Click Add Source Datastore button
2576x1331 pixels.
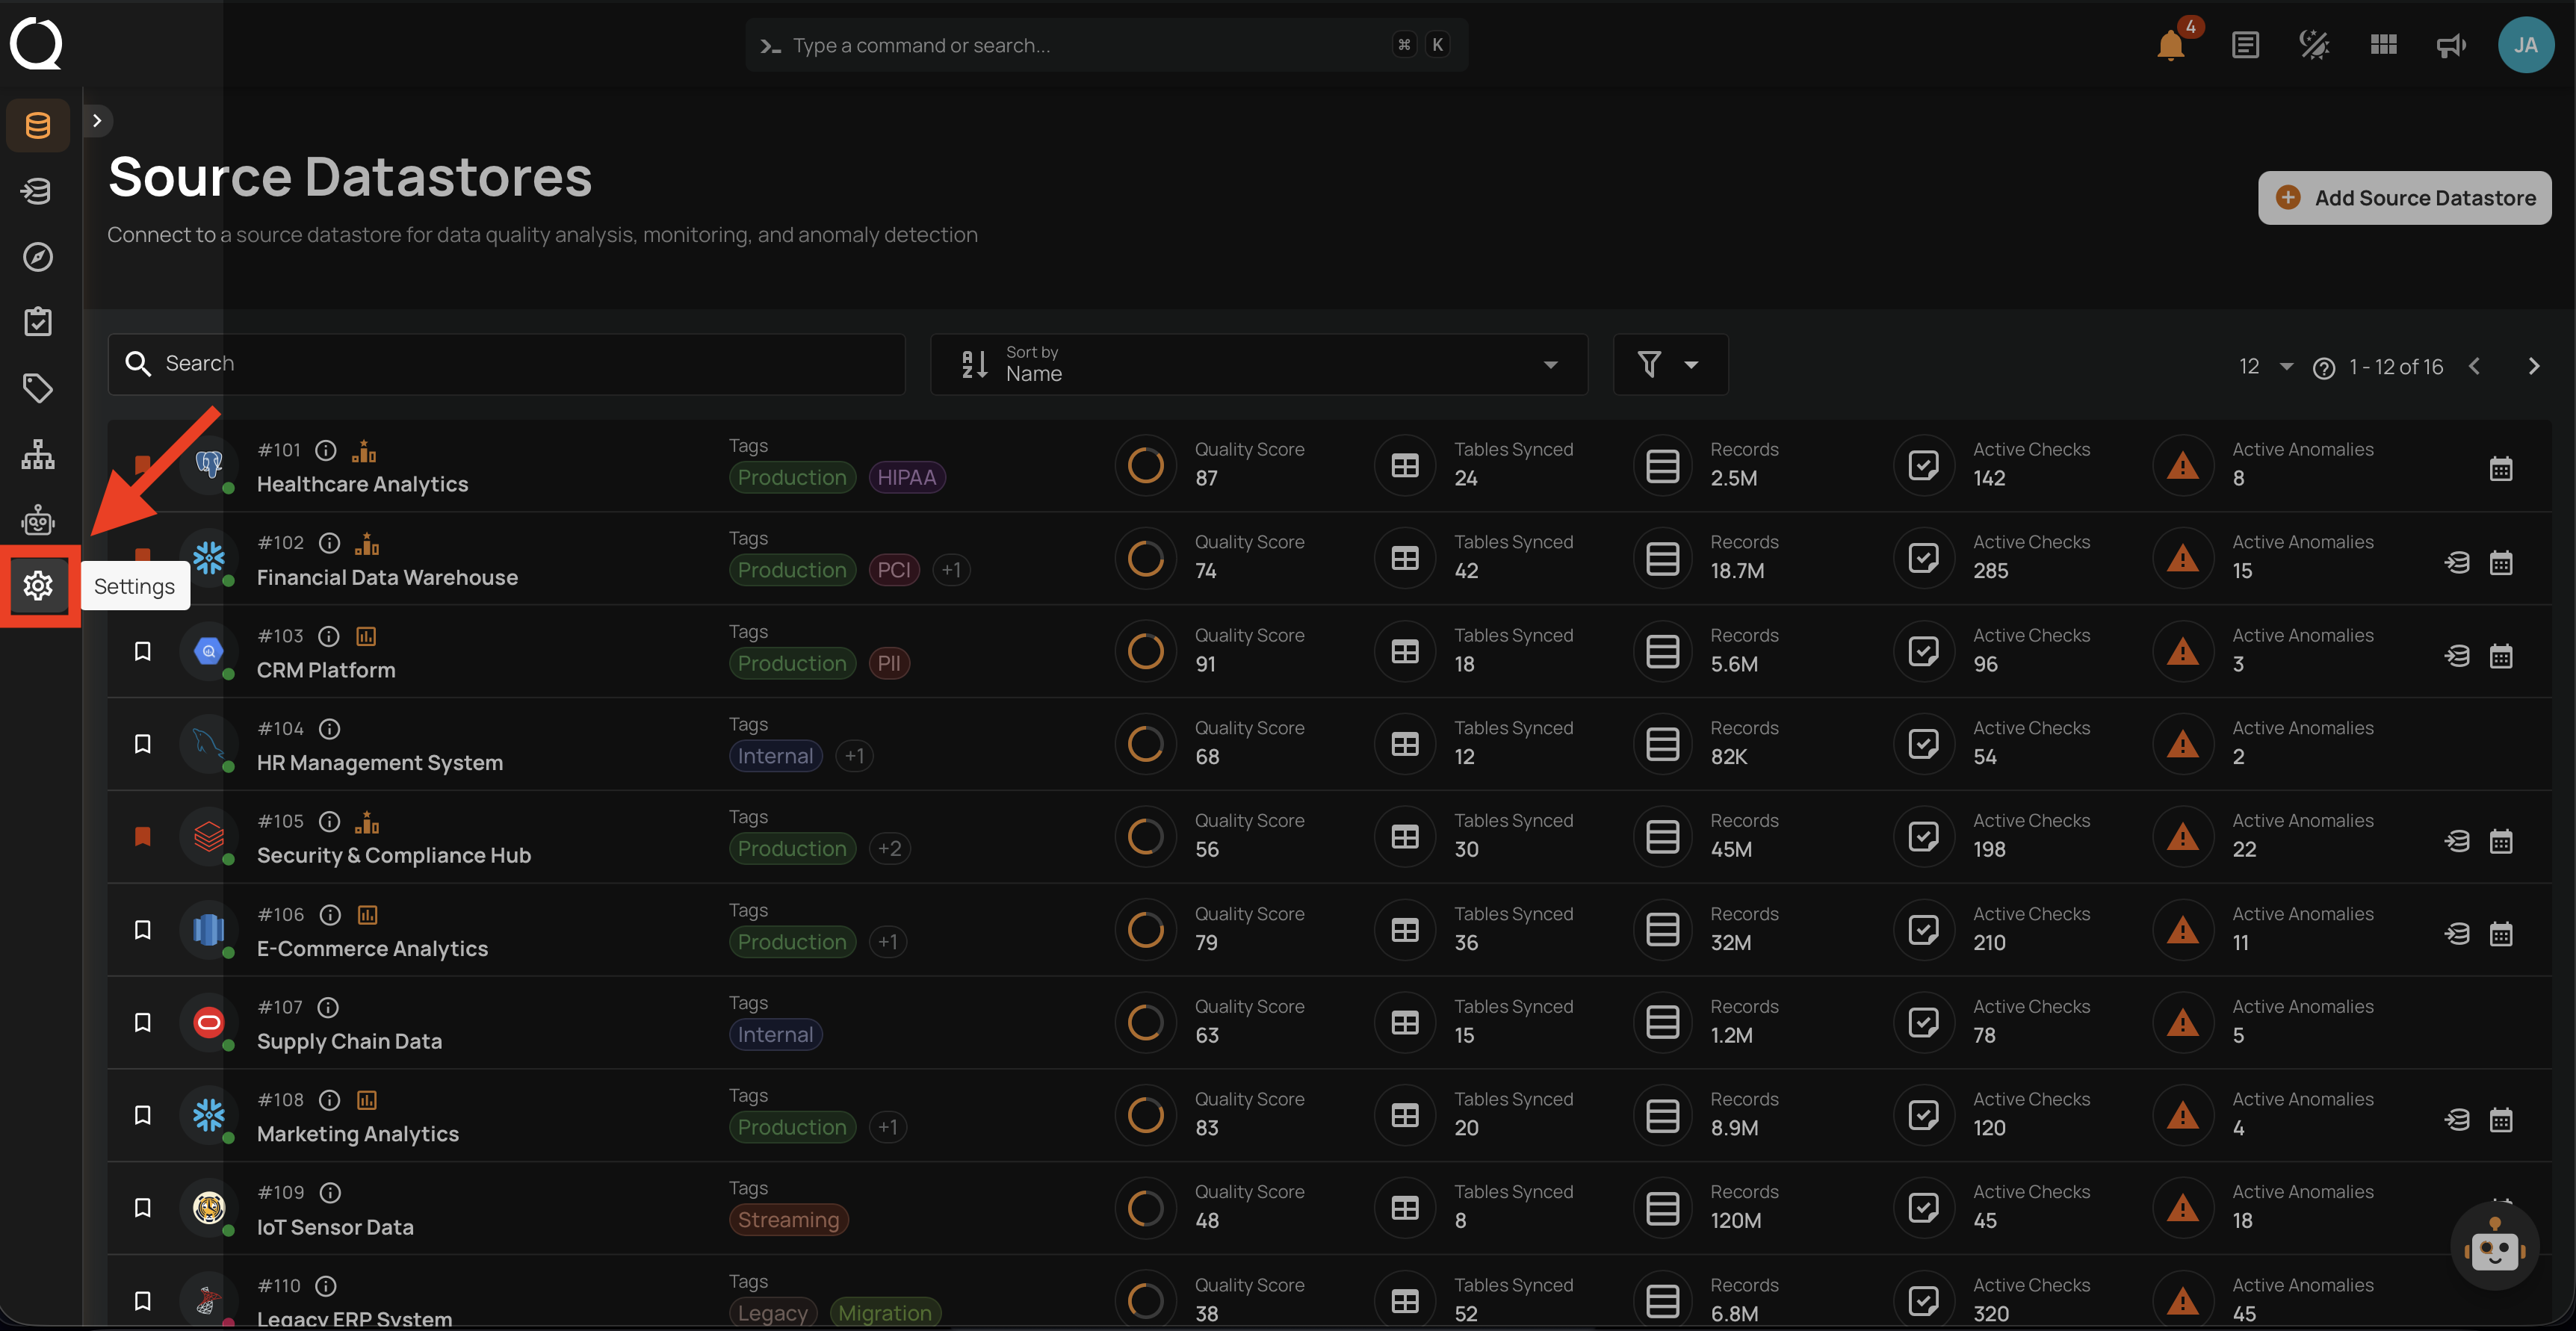click(x=2404, y=198)
